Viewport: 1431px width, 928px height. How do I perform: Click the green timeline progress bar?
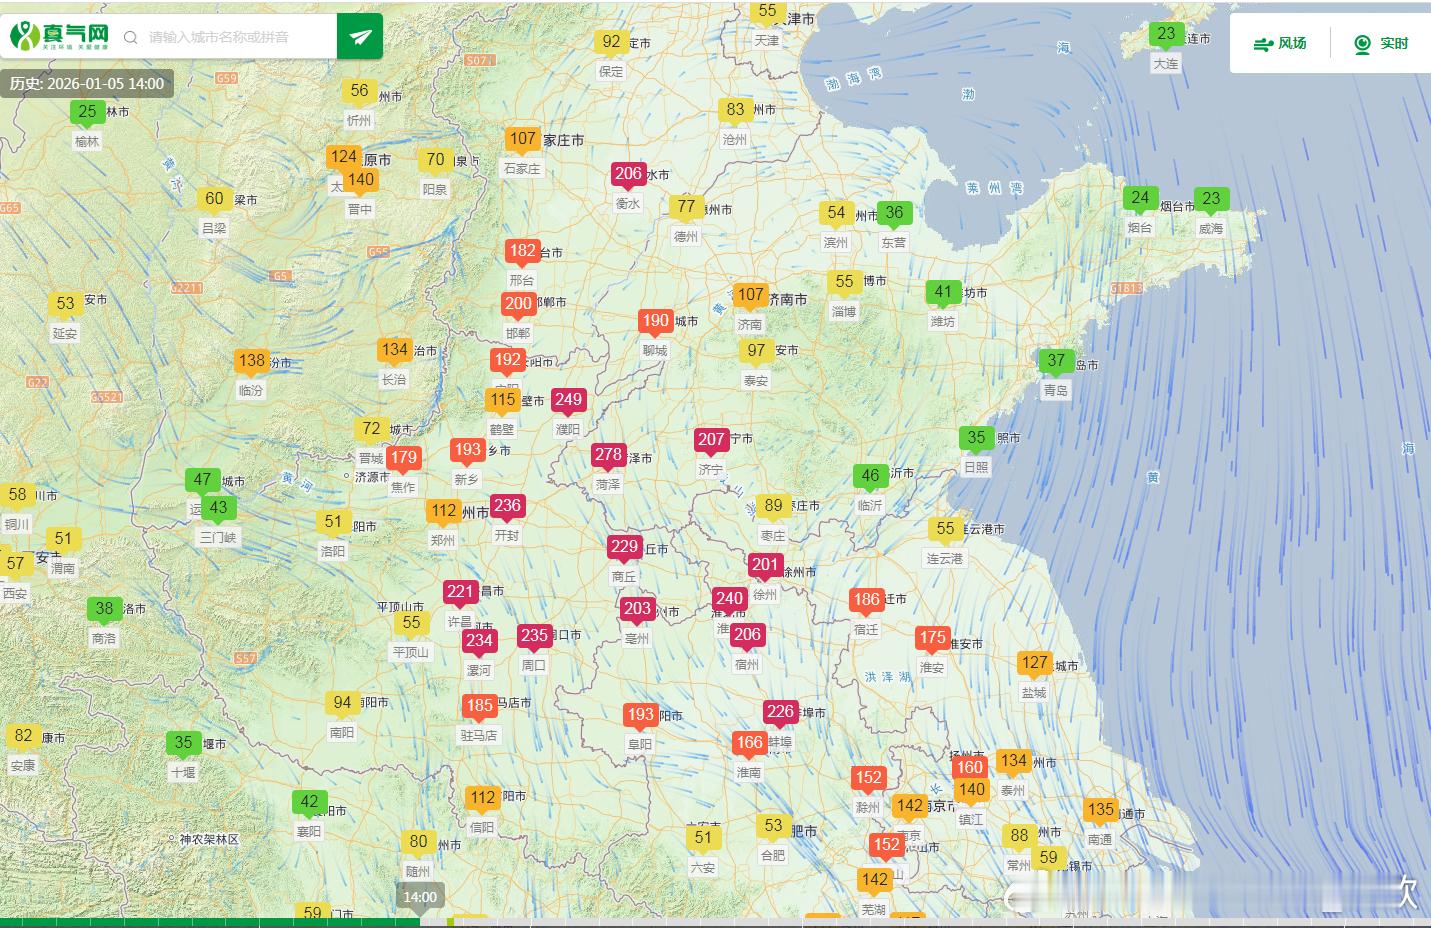tap(210, 922)
